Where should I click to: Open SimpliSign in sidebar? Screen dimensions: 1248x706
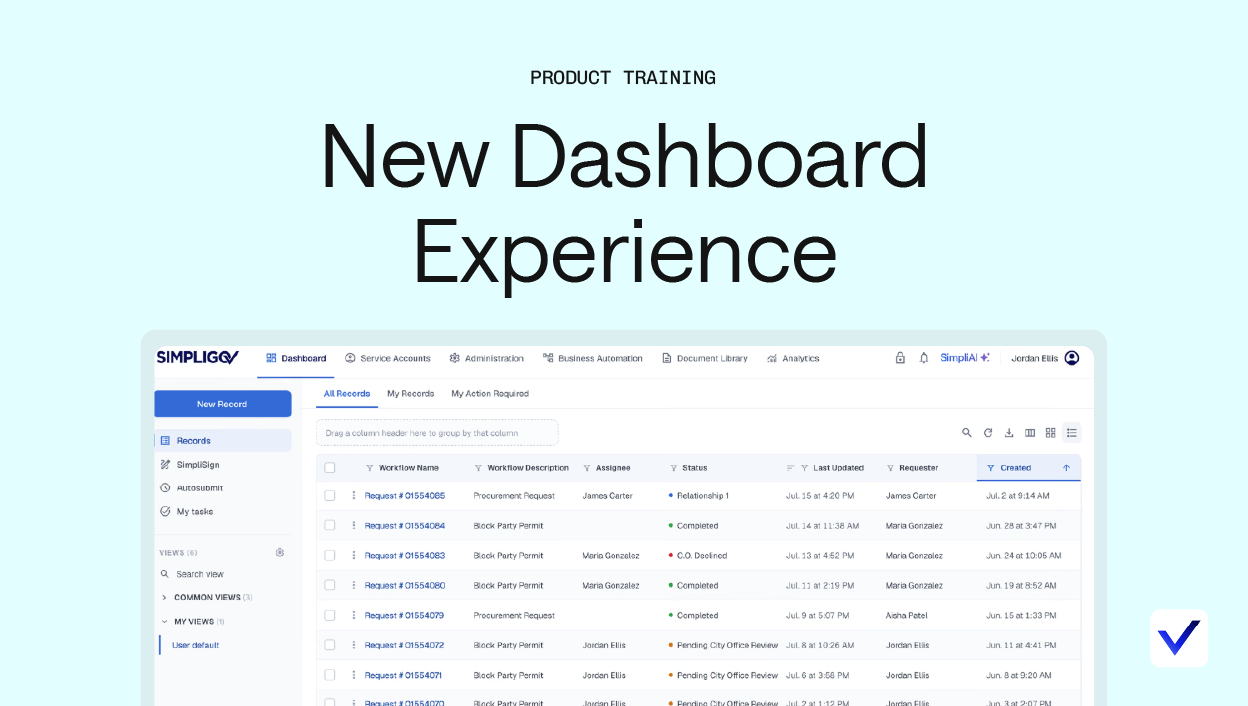click(190, 464)
